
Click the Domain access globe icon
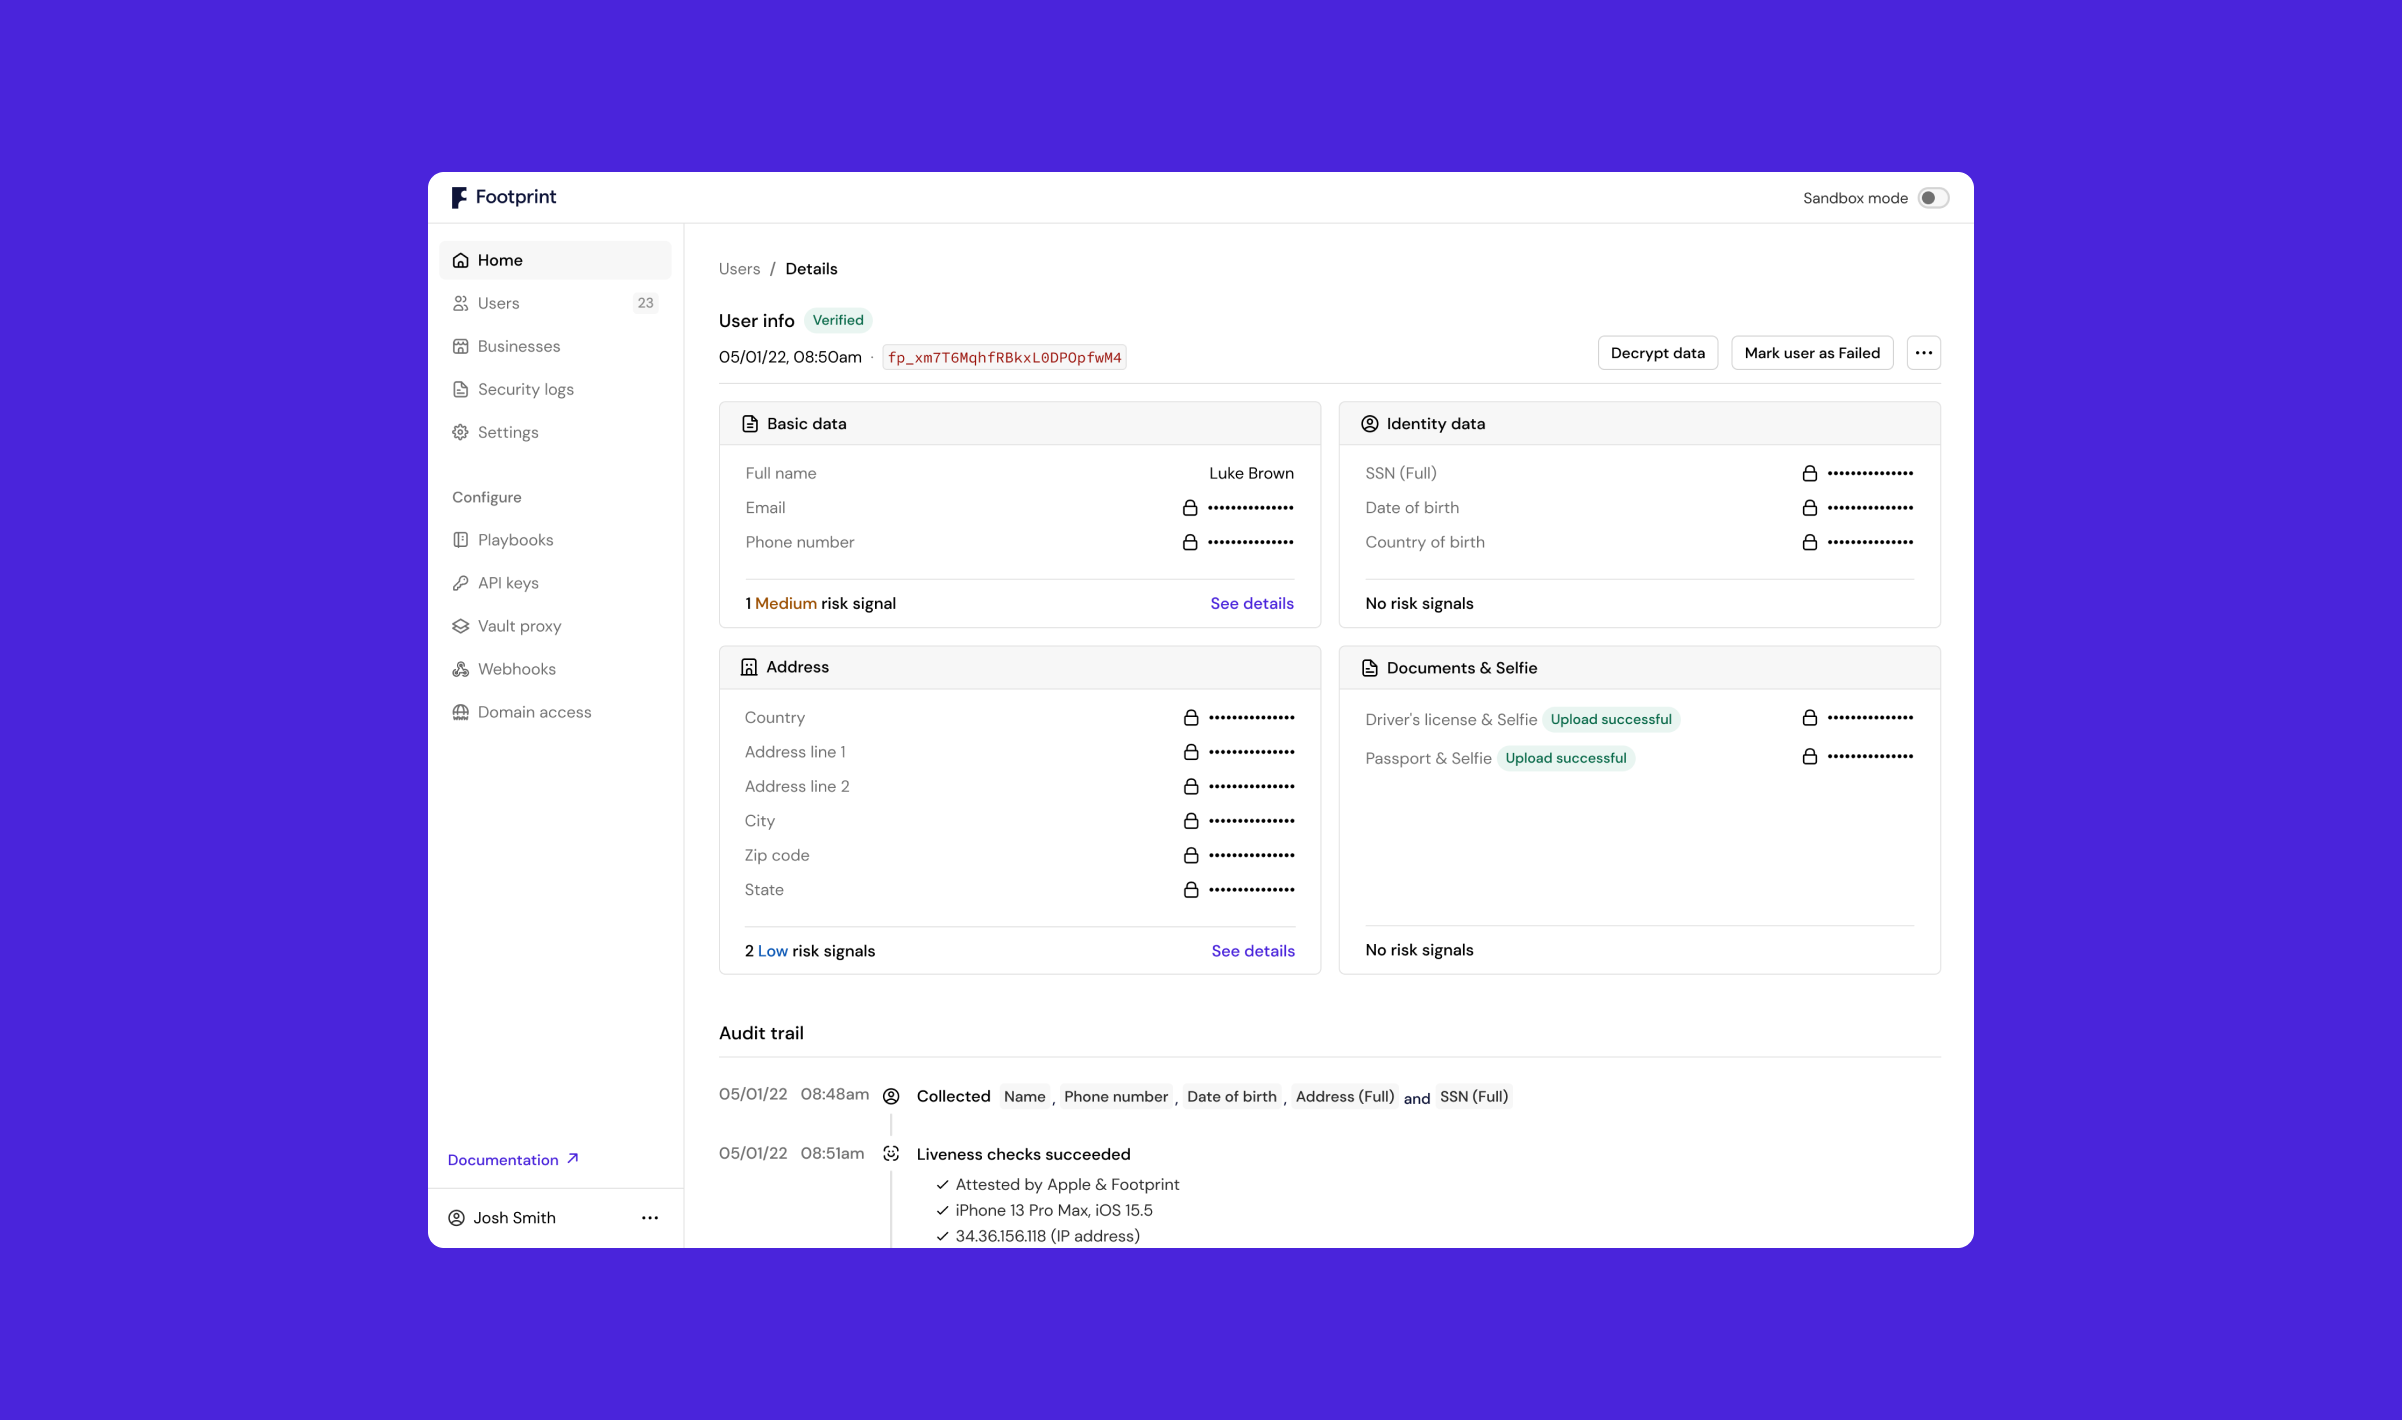point(461,712)
